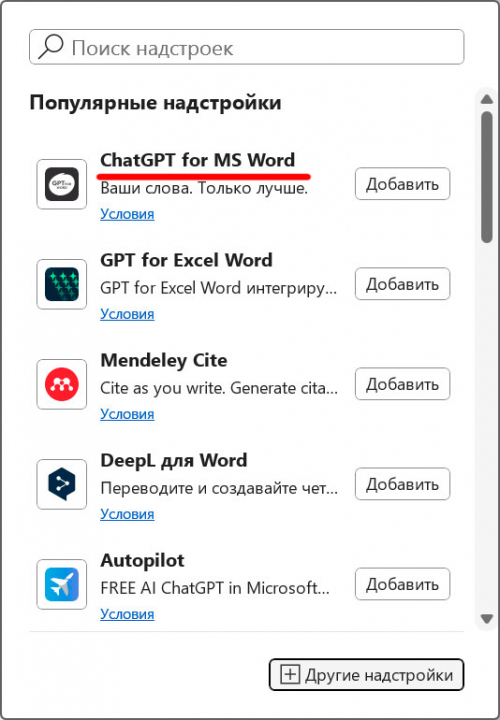Add the GPT for Excel Word add-in

(402, 284)
